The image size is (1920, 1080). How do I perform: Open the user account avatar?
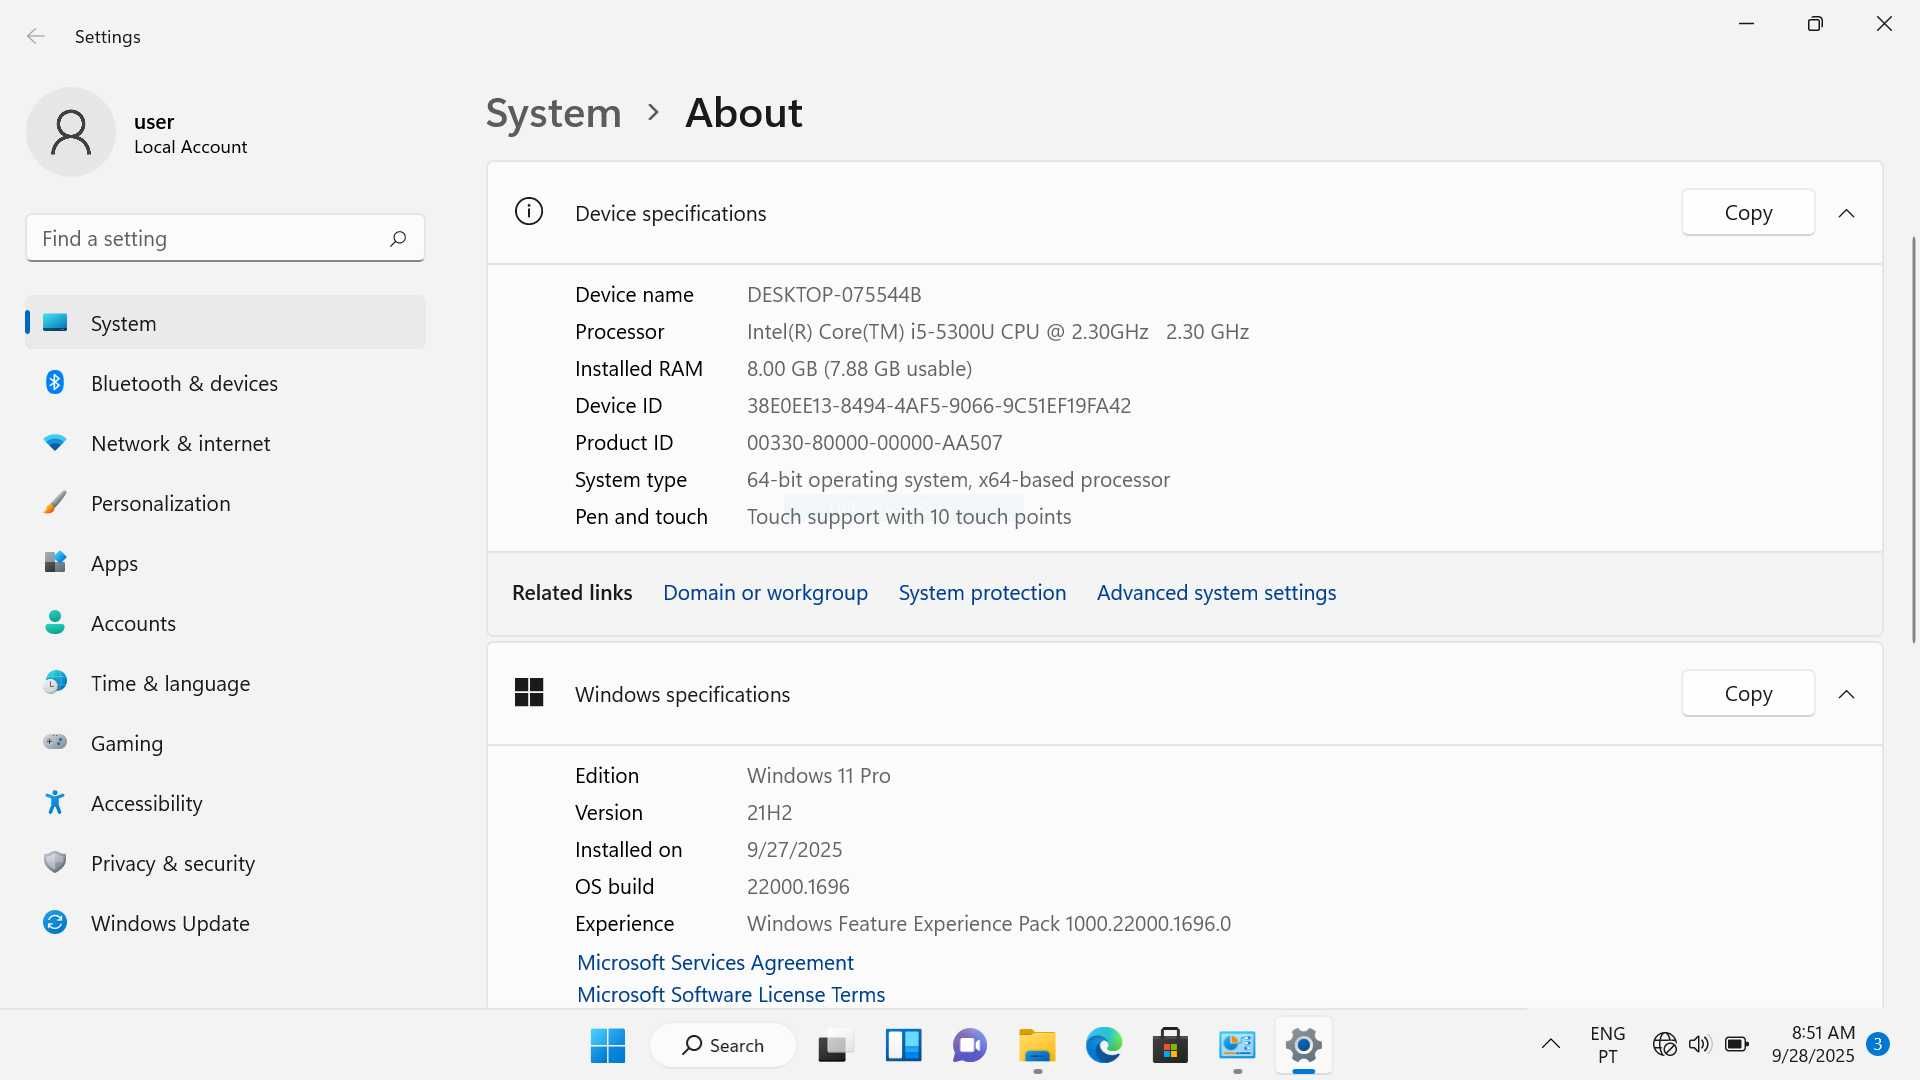pos(71,132)
